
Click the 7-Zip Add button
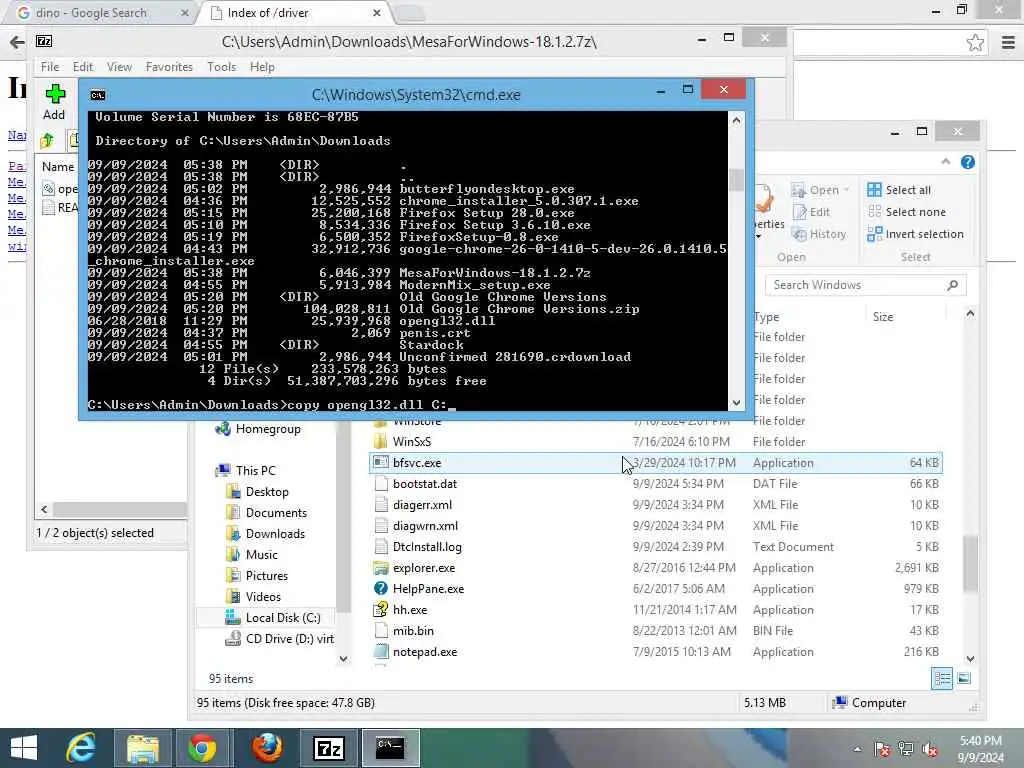54,102
